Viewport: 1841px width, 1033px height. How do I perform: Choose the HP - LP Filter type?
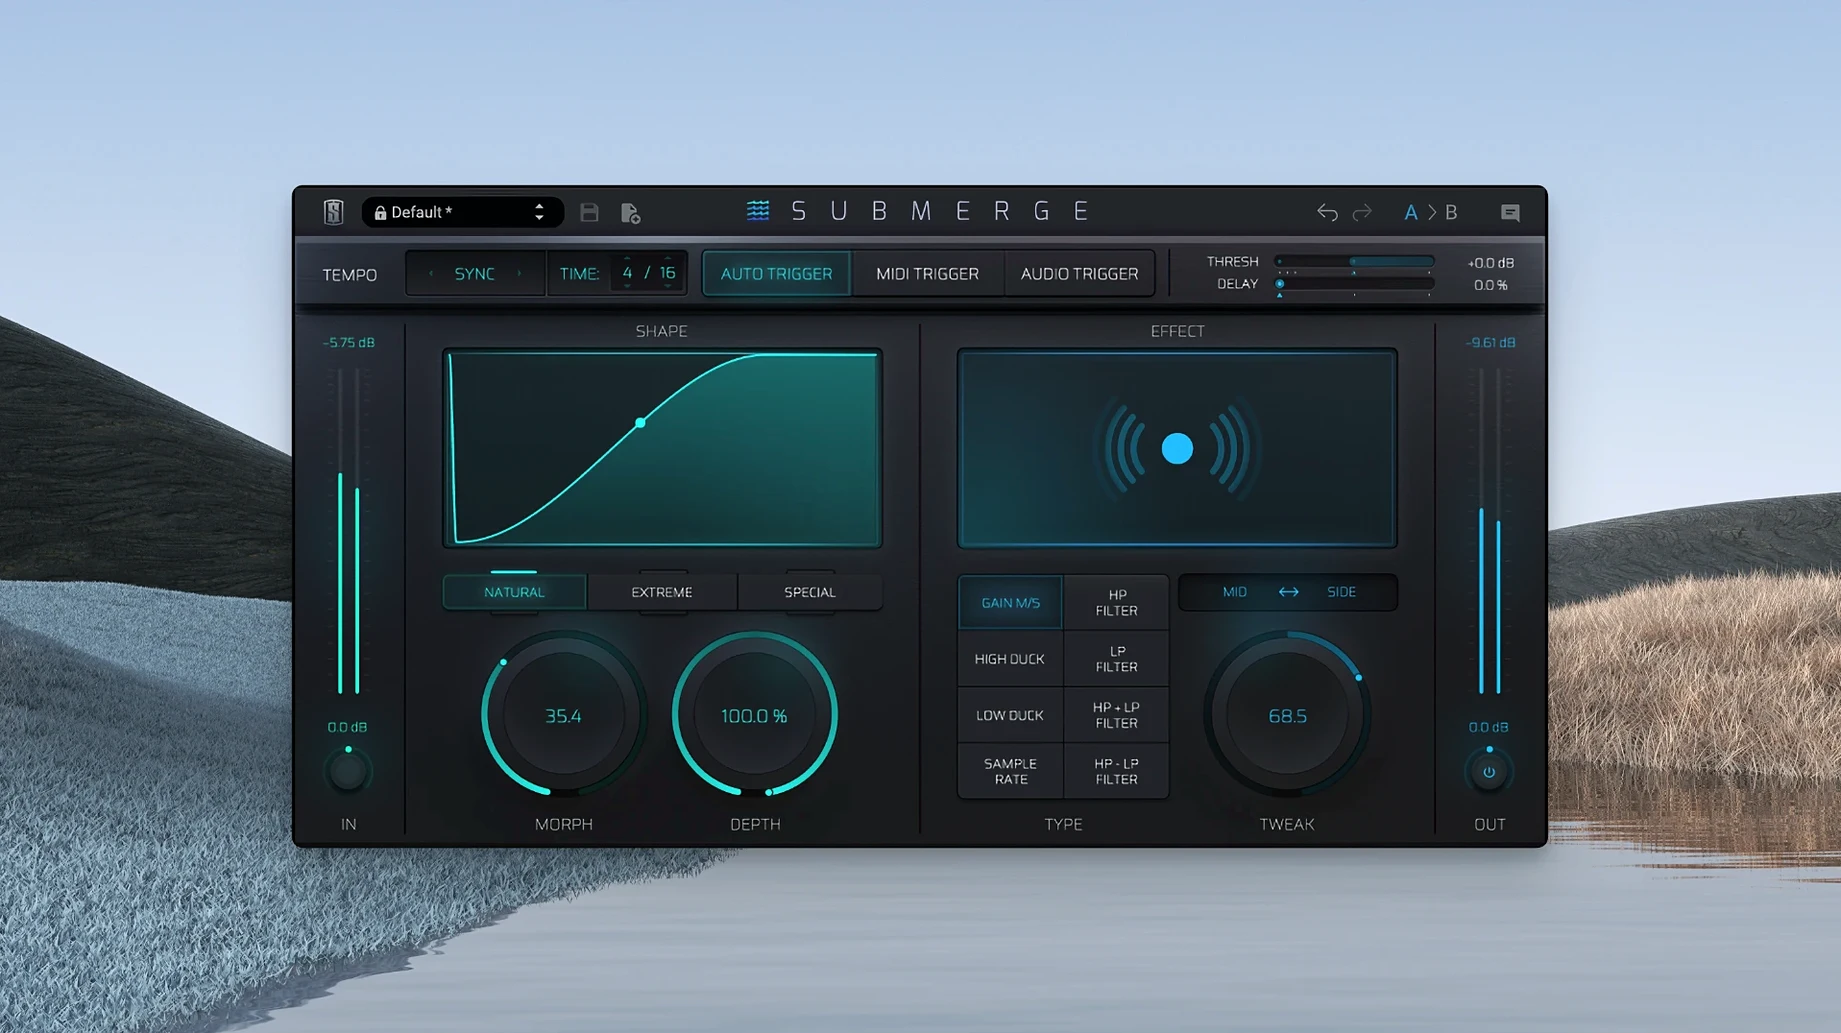click(x=1116, y=771)
